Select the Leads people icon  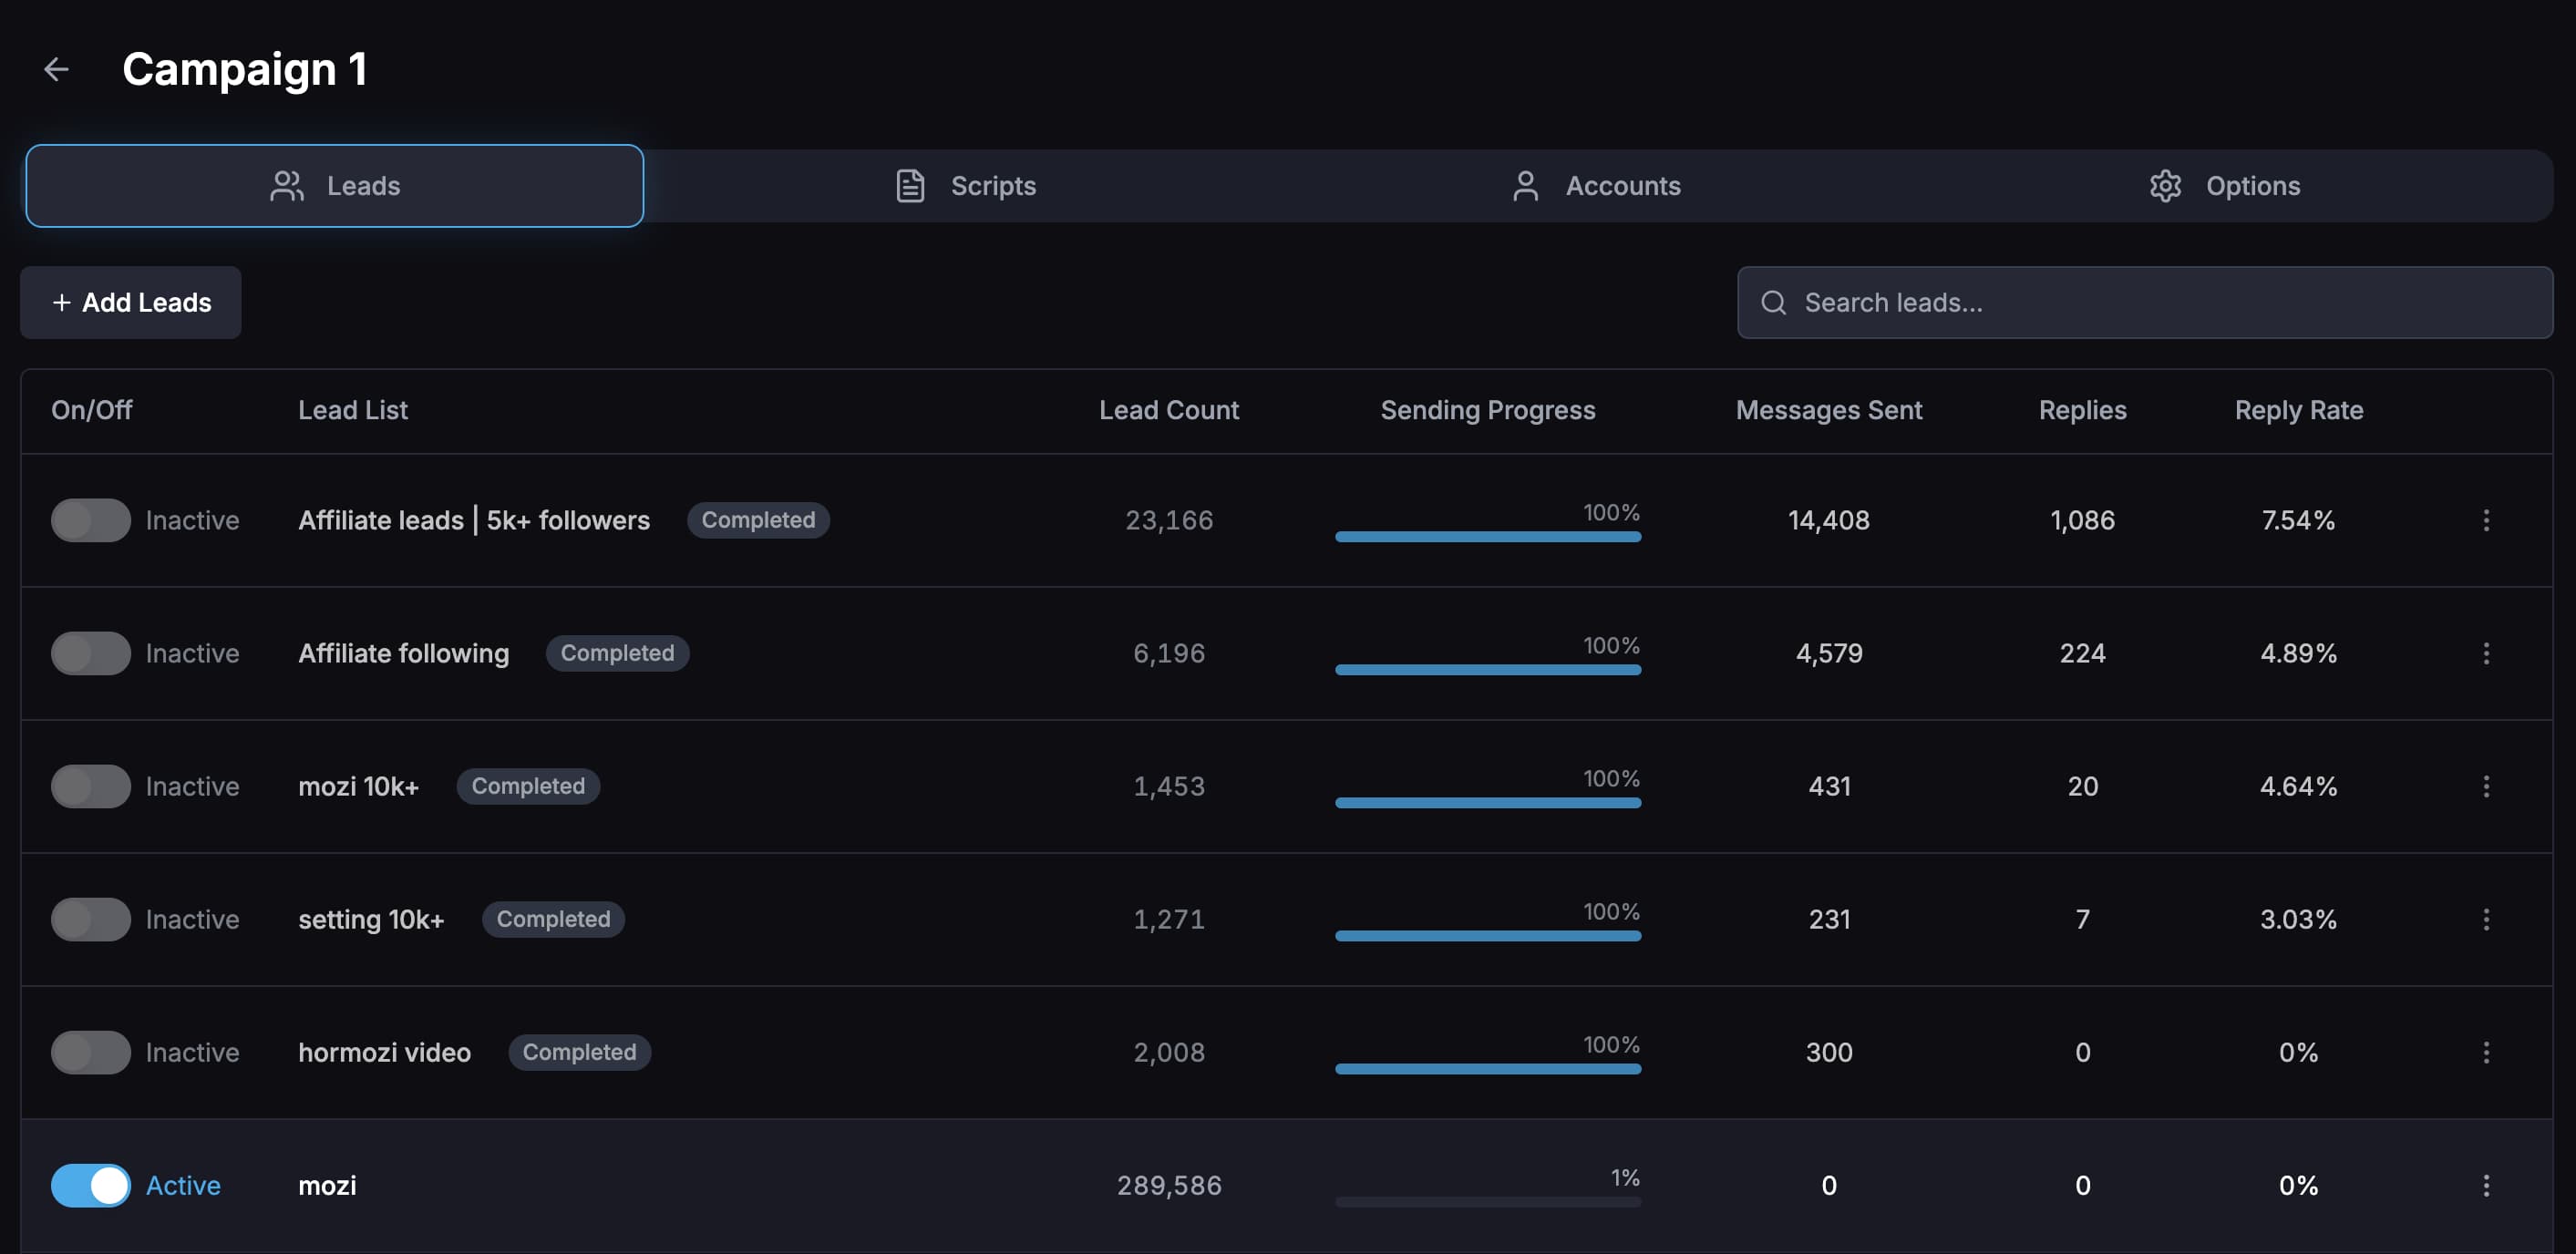pos(287,185)
